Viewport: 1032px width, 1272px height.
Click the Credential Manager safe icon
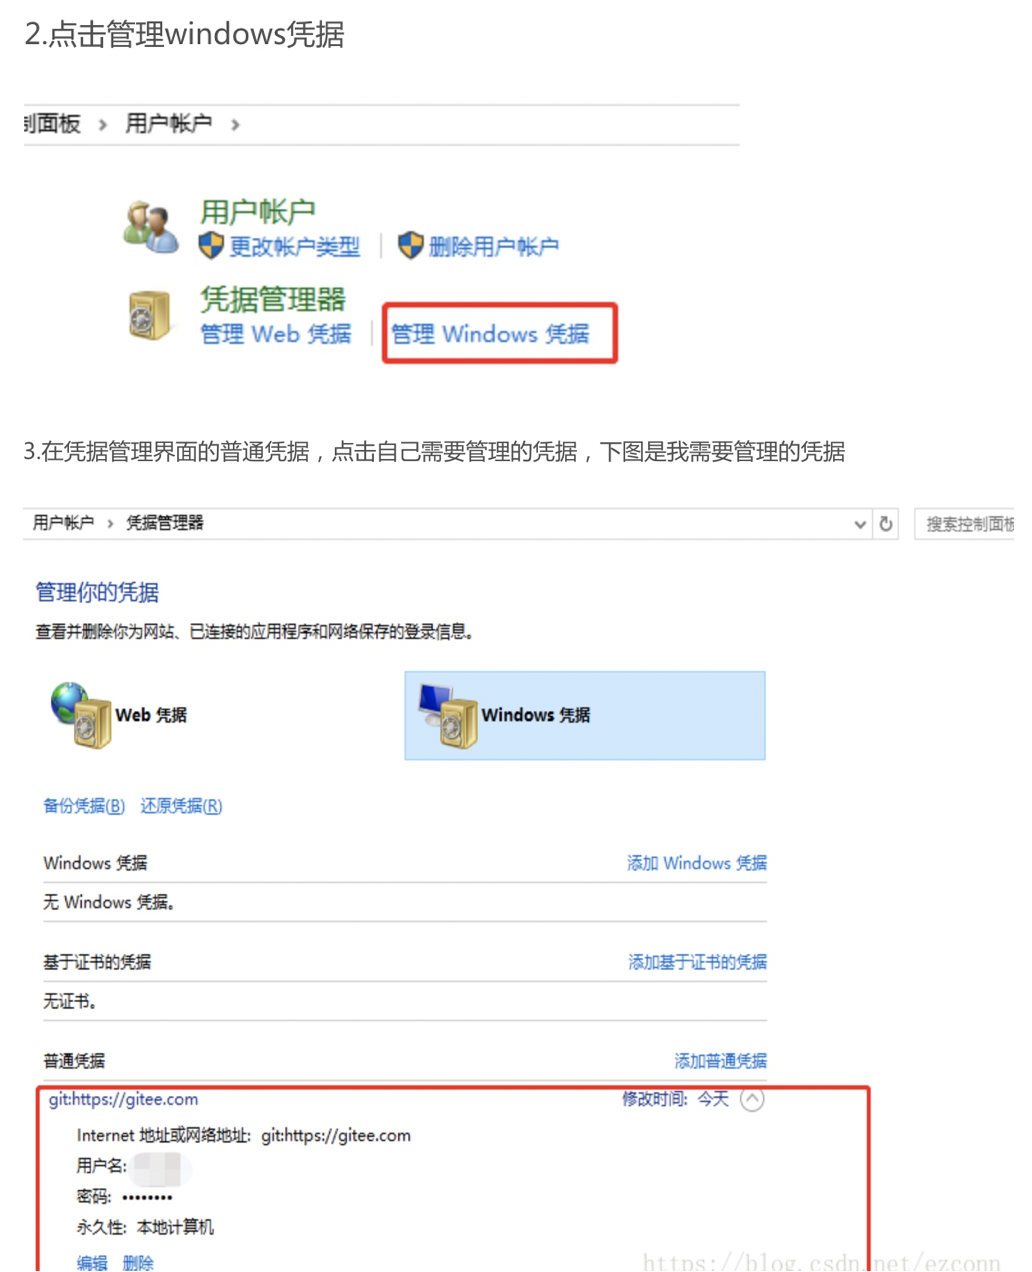pyautogui.click(x=150, y=315)
